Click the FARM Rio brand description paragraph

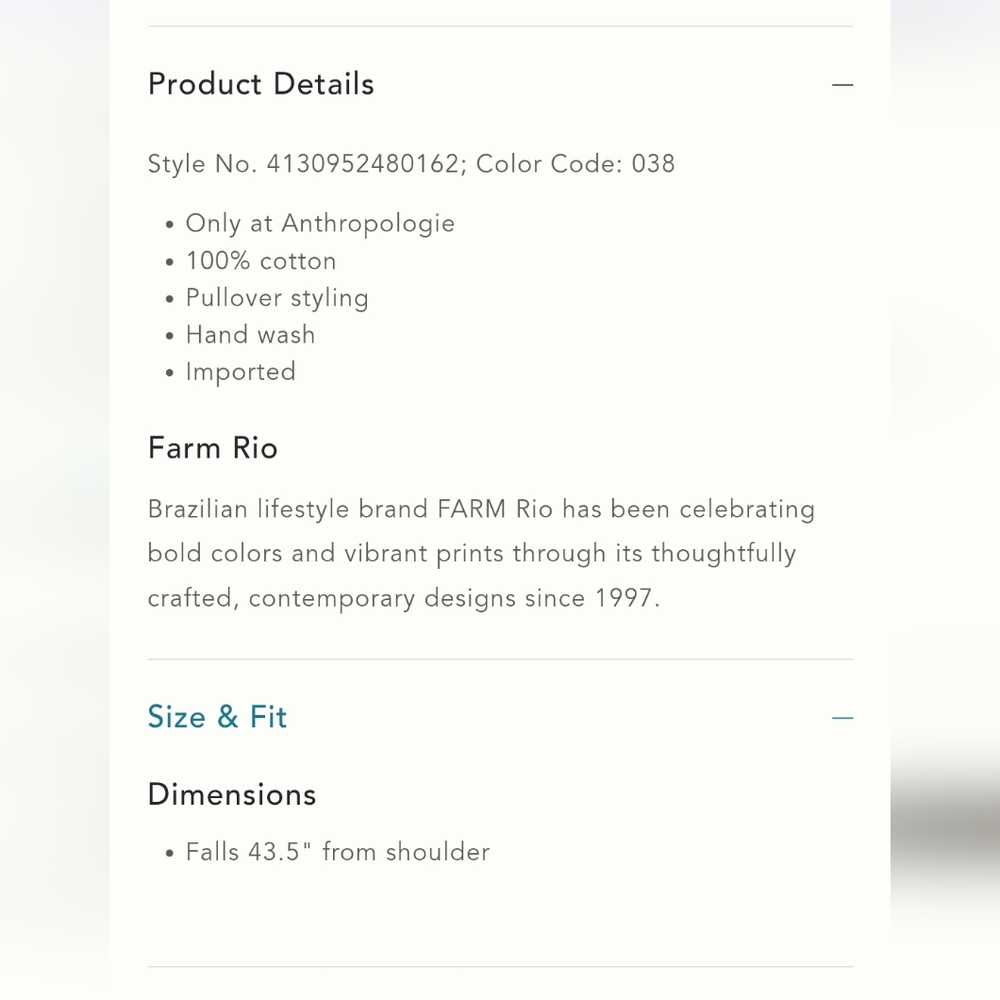[x=482, y=554]
